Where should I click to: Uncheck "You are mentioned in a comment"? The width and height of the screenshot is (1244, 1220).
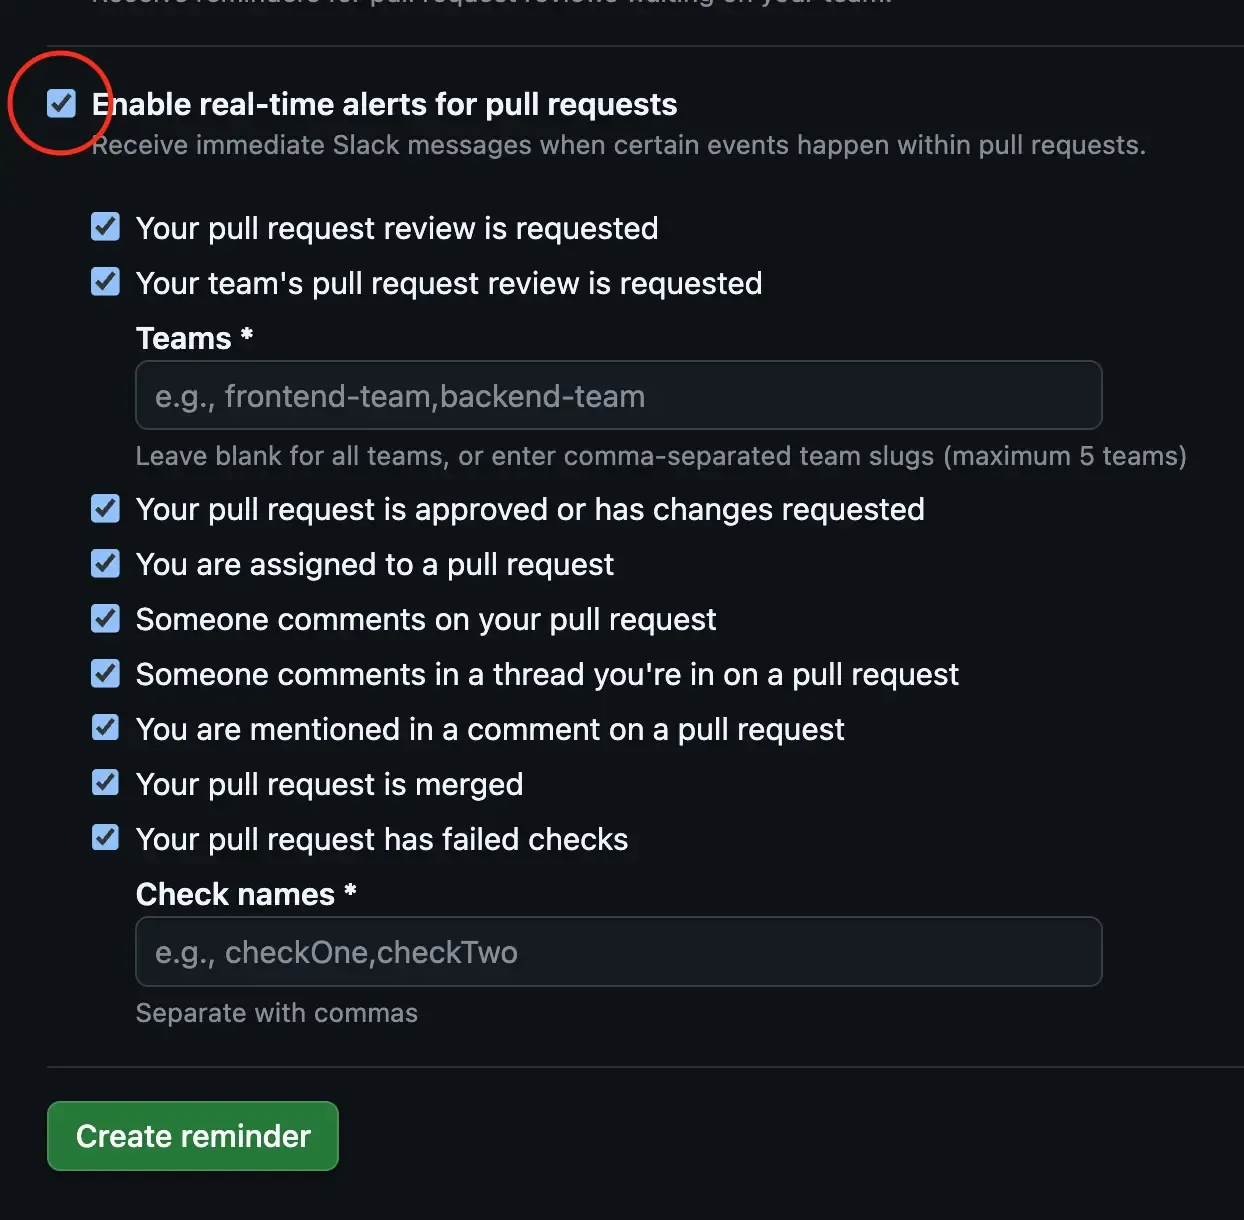tap(105, 728)
